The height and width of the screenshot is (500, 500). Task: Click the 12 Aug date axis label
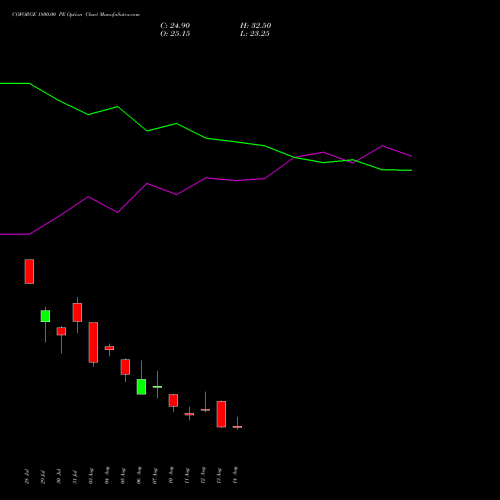(203, 475)
